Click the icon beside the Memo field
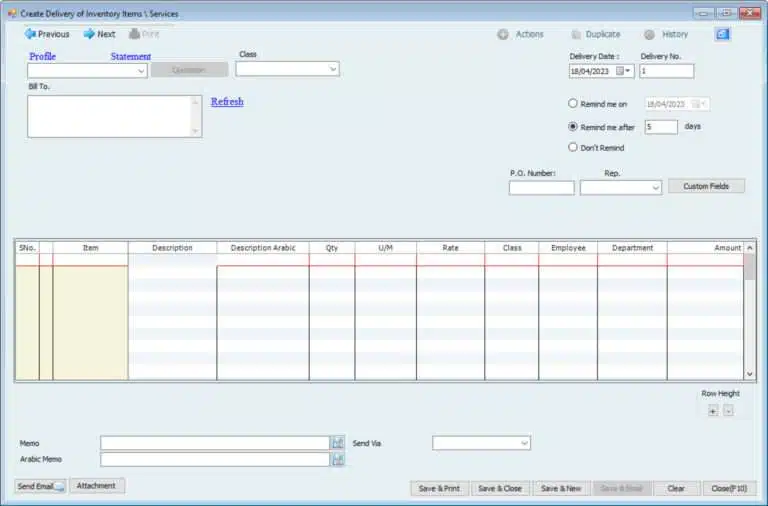 tap(338, 443)
